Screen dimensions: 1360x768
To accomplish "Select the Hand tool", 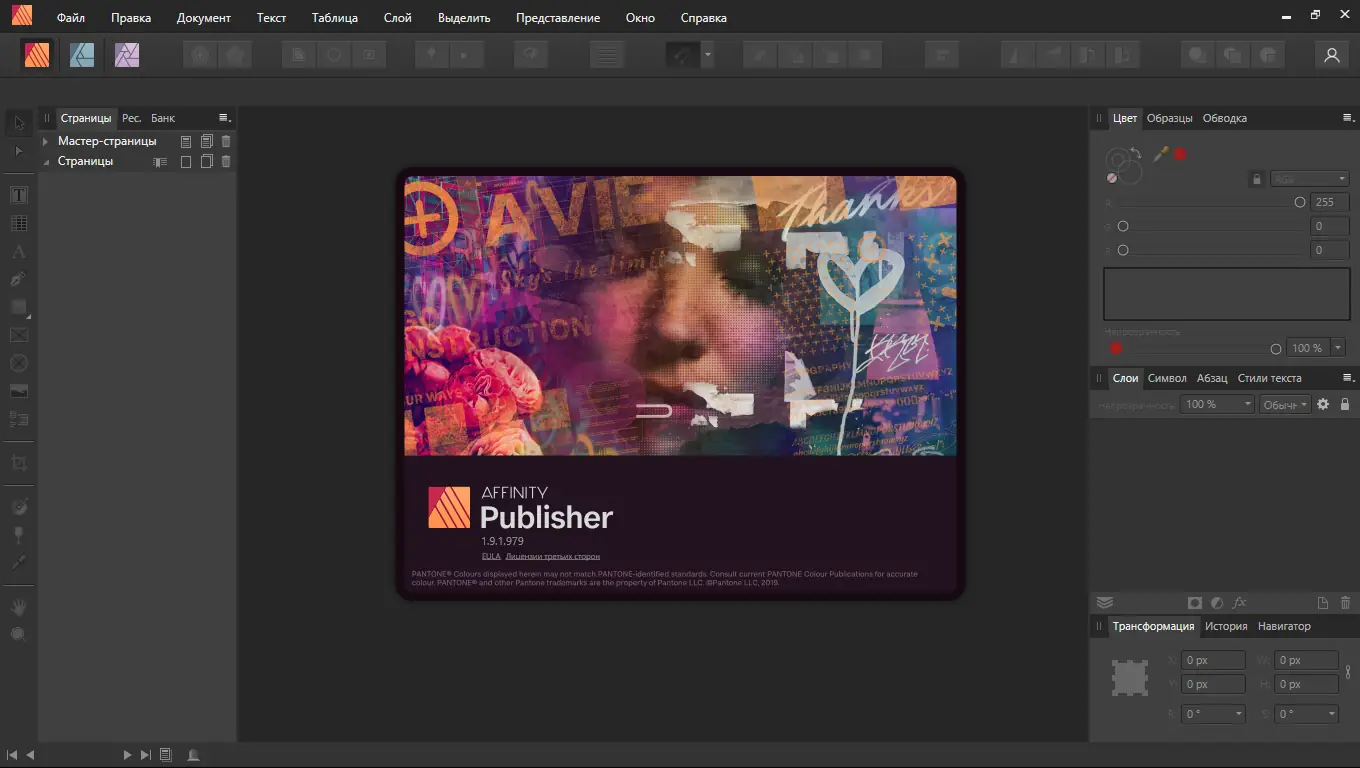I will (18, 606).
